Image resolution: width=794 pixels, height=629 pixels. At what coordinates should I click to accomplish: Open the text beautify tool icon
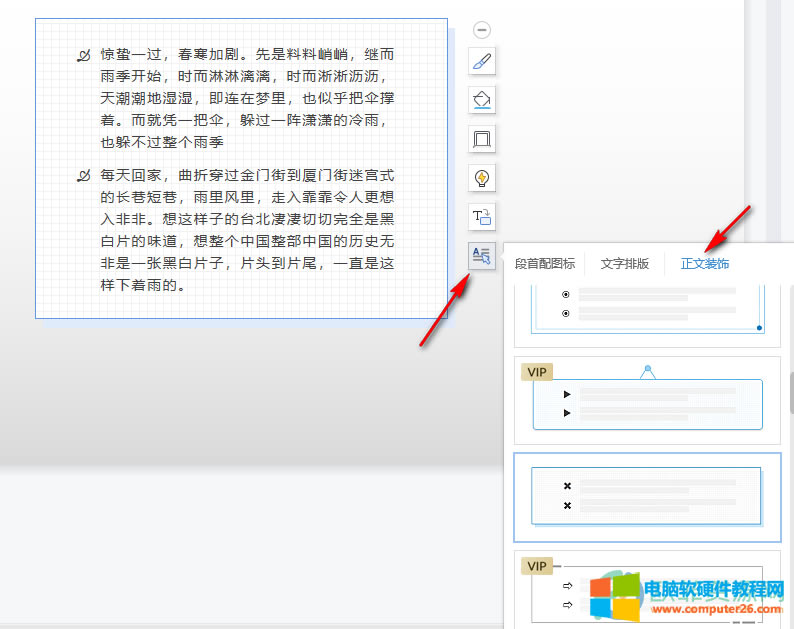(x=482, y=256)
